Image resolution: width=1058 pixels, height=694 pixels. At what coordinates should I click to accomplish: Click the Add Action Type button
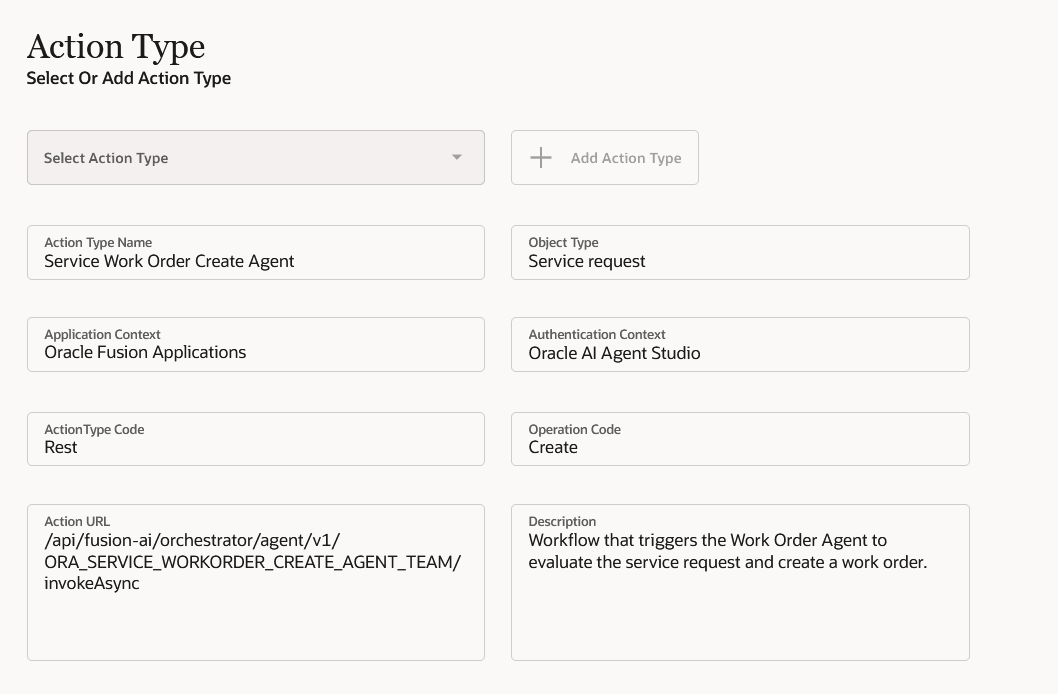coord(604,157)
